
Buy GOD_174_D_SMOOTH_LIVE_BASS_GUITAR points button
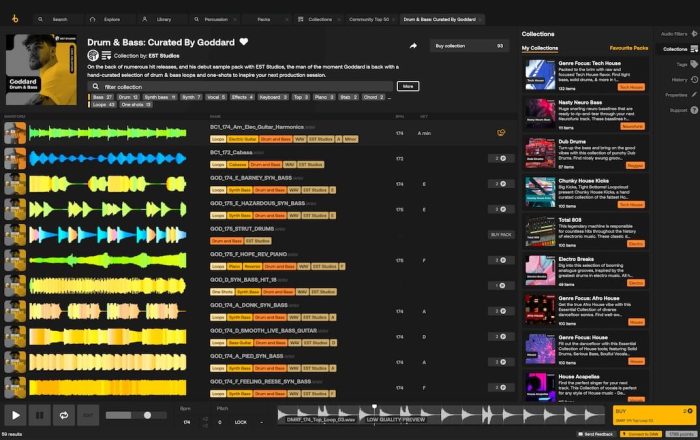point(500,336)
